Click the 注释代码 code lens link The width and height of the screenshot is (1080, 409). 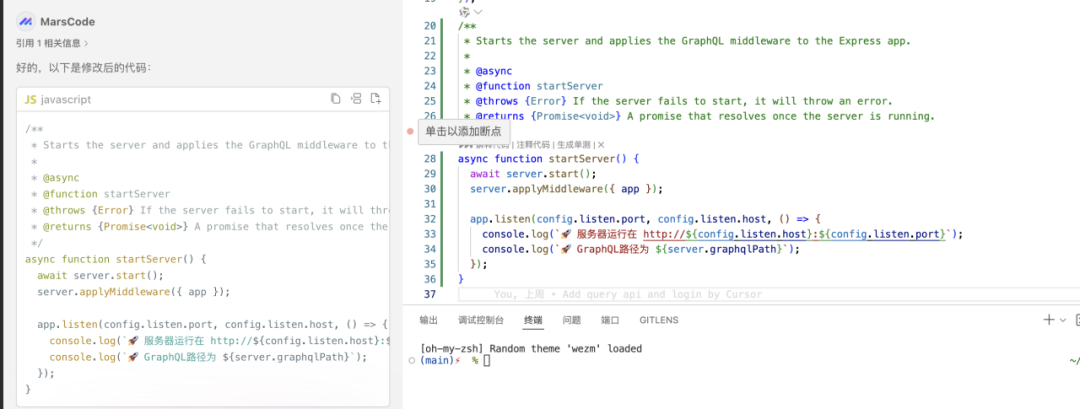point(533,145)
